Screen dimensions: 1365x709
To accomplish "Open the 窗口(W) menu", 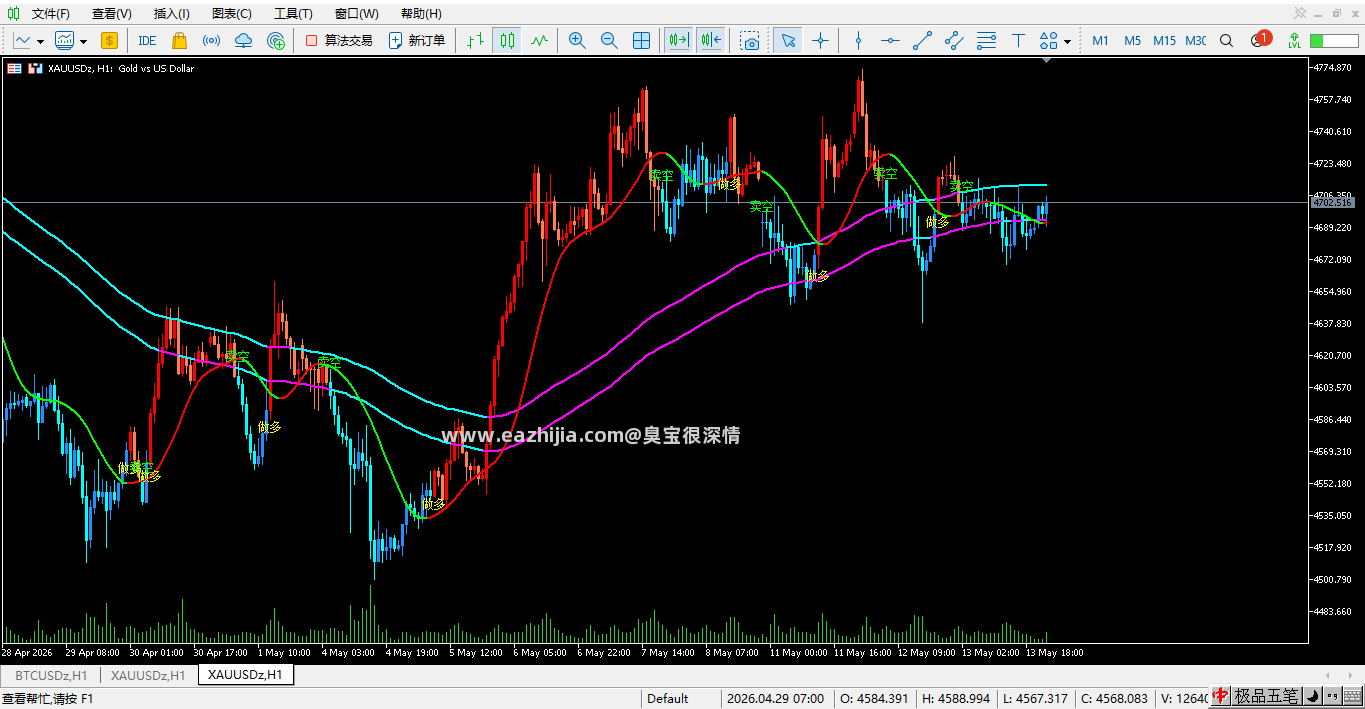I will (x=356, y=14).
